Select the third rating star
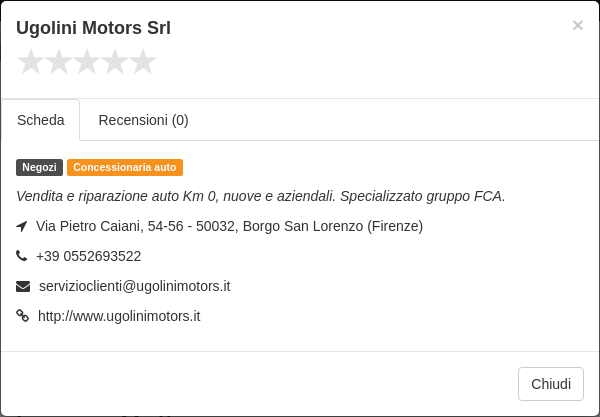Image resolution: width=600 pixels, height=417 pixels. click(87, 62)
